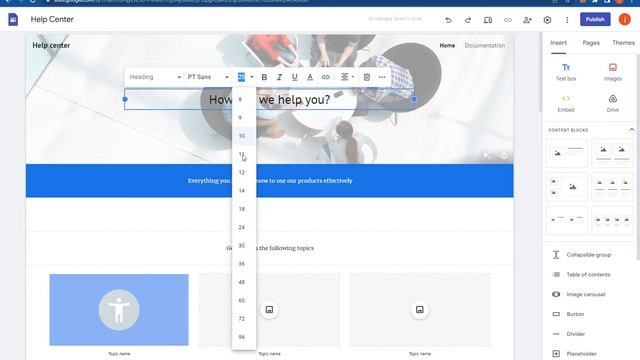640x360 pixels.
Task: Select font size 10
Action: (244, 136)
